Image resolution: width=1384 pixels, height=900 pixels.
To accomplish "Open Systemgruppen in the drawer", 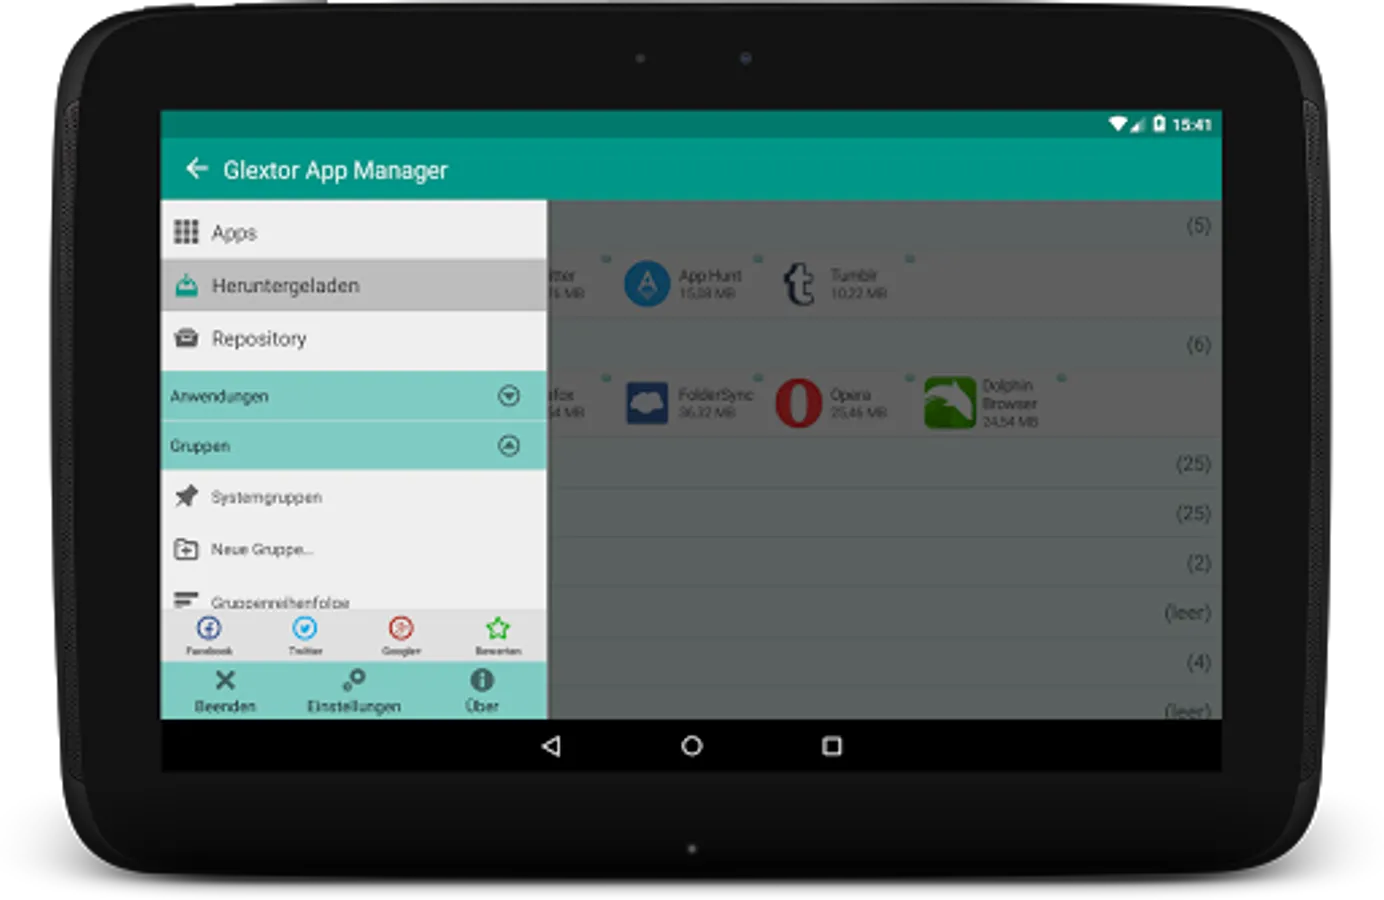I will [354, 497].
